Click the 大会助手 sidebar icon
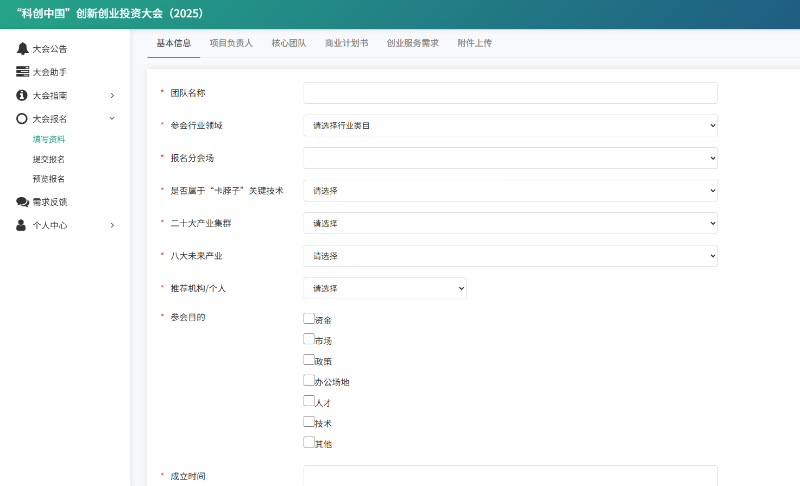 [x=22, y=72]
